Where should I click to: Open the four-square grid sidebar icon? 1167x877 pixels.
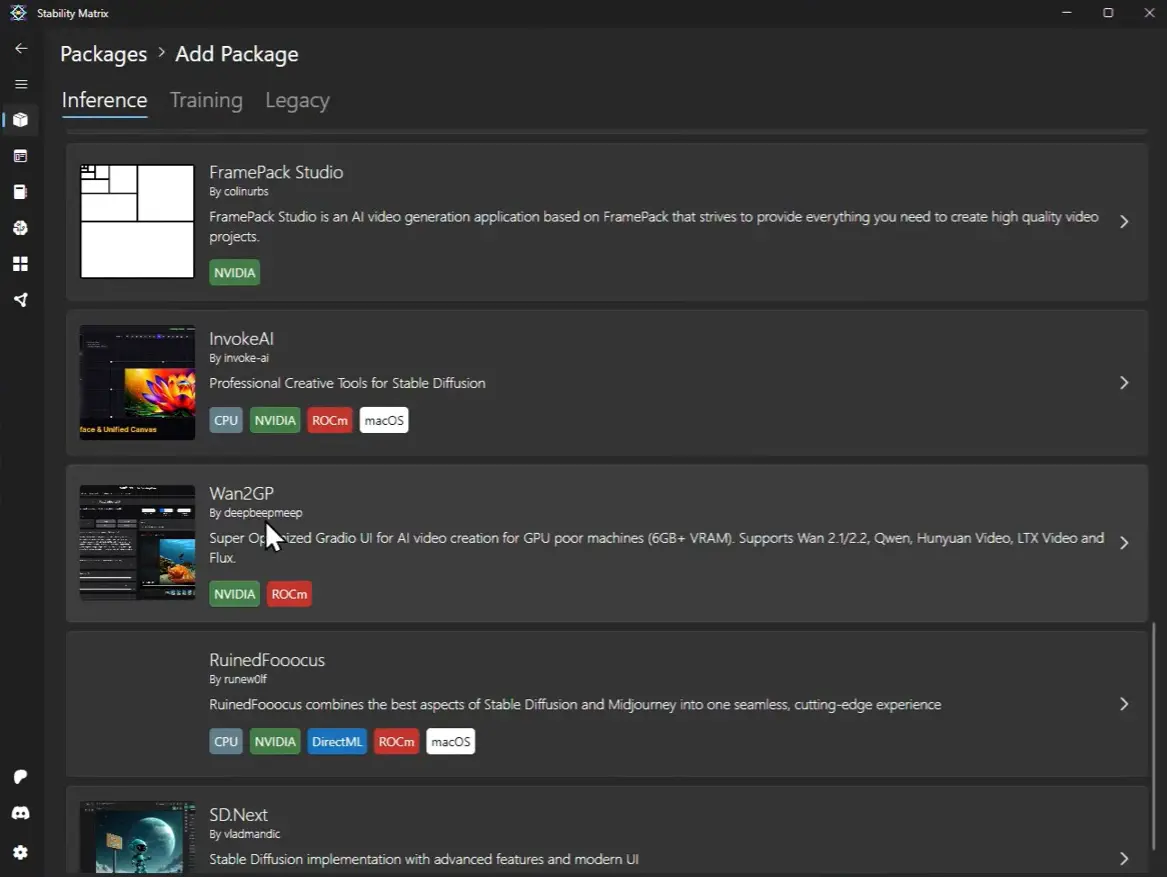click(x=21, y=264)
